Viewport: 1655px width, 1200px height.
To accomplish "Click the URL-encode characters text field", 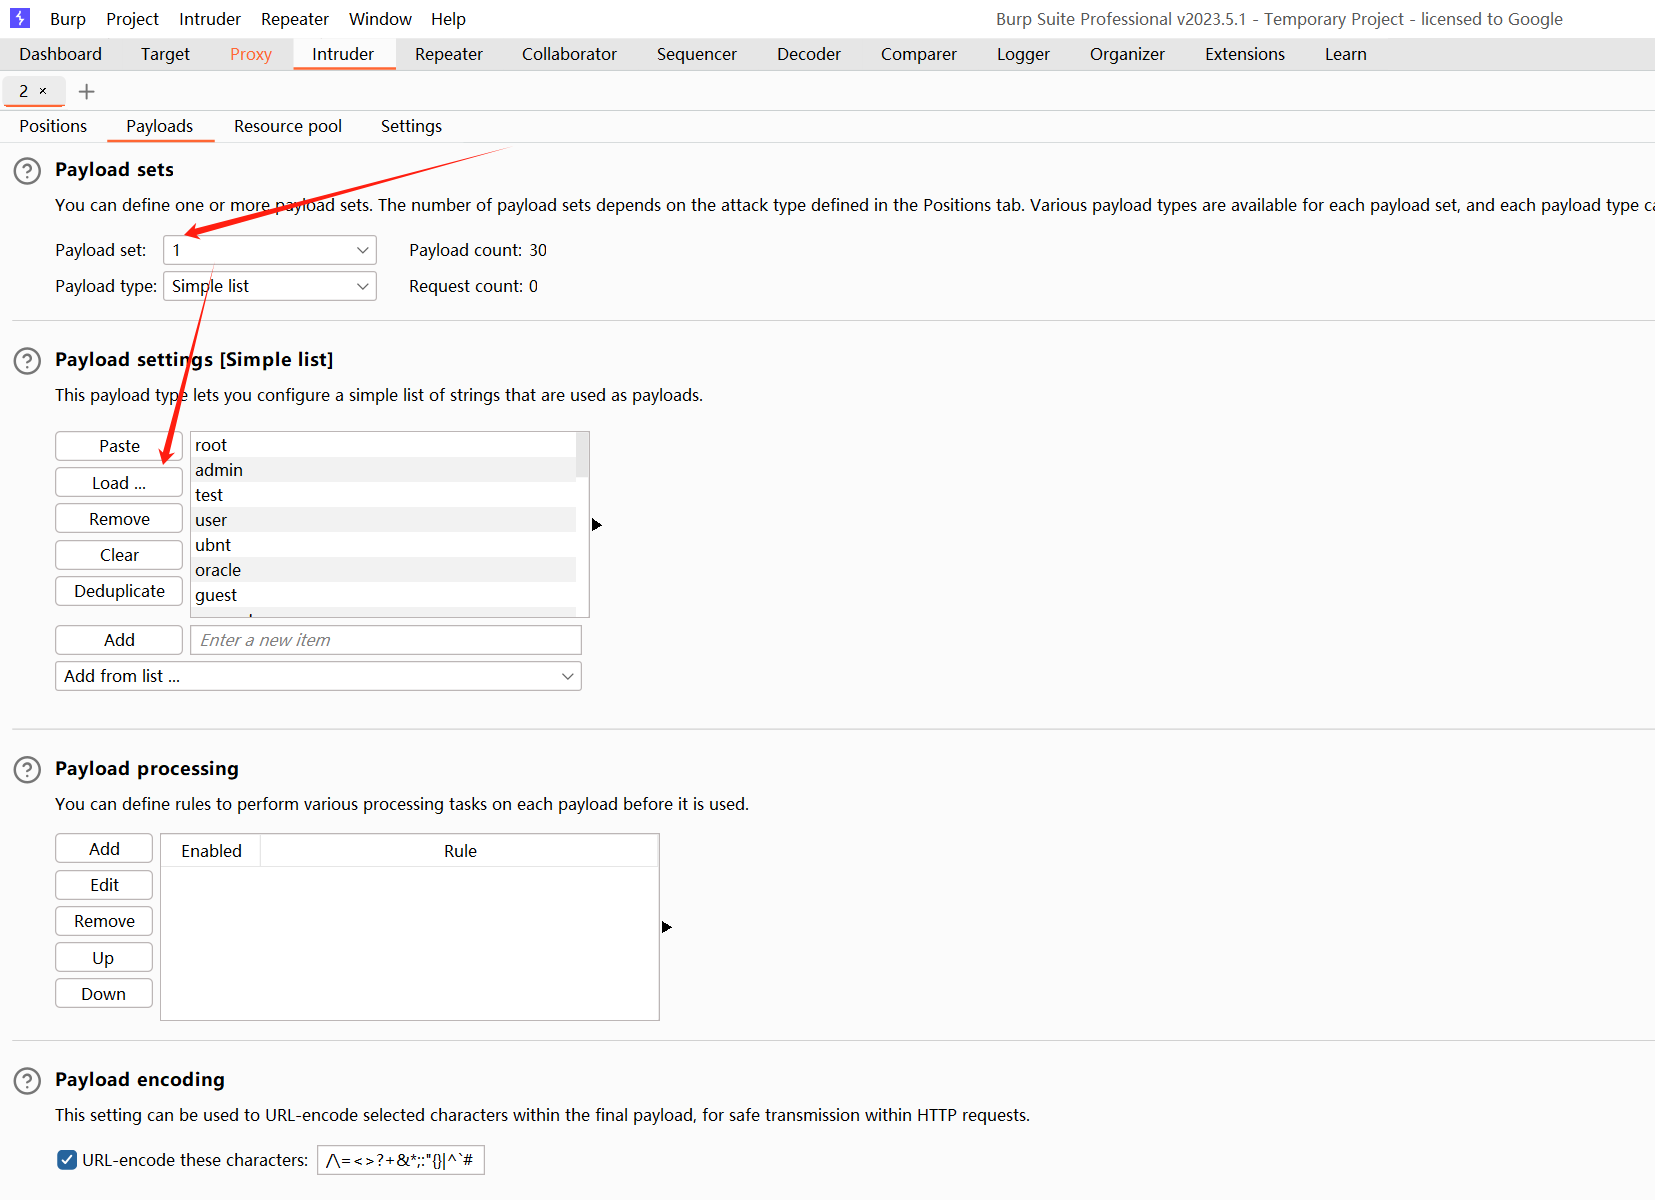I will point(401,1160).
